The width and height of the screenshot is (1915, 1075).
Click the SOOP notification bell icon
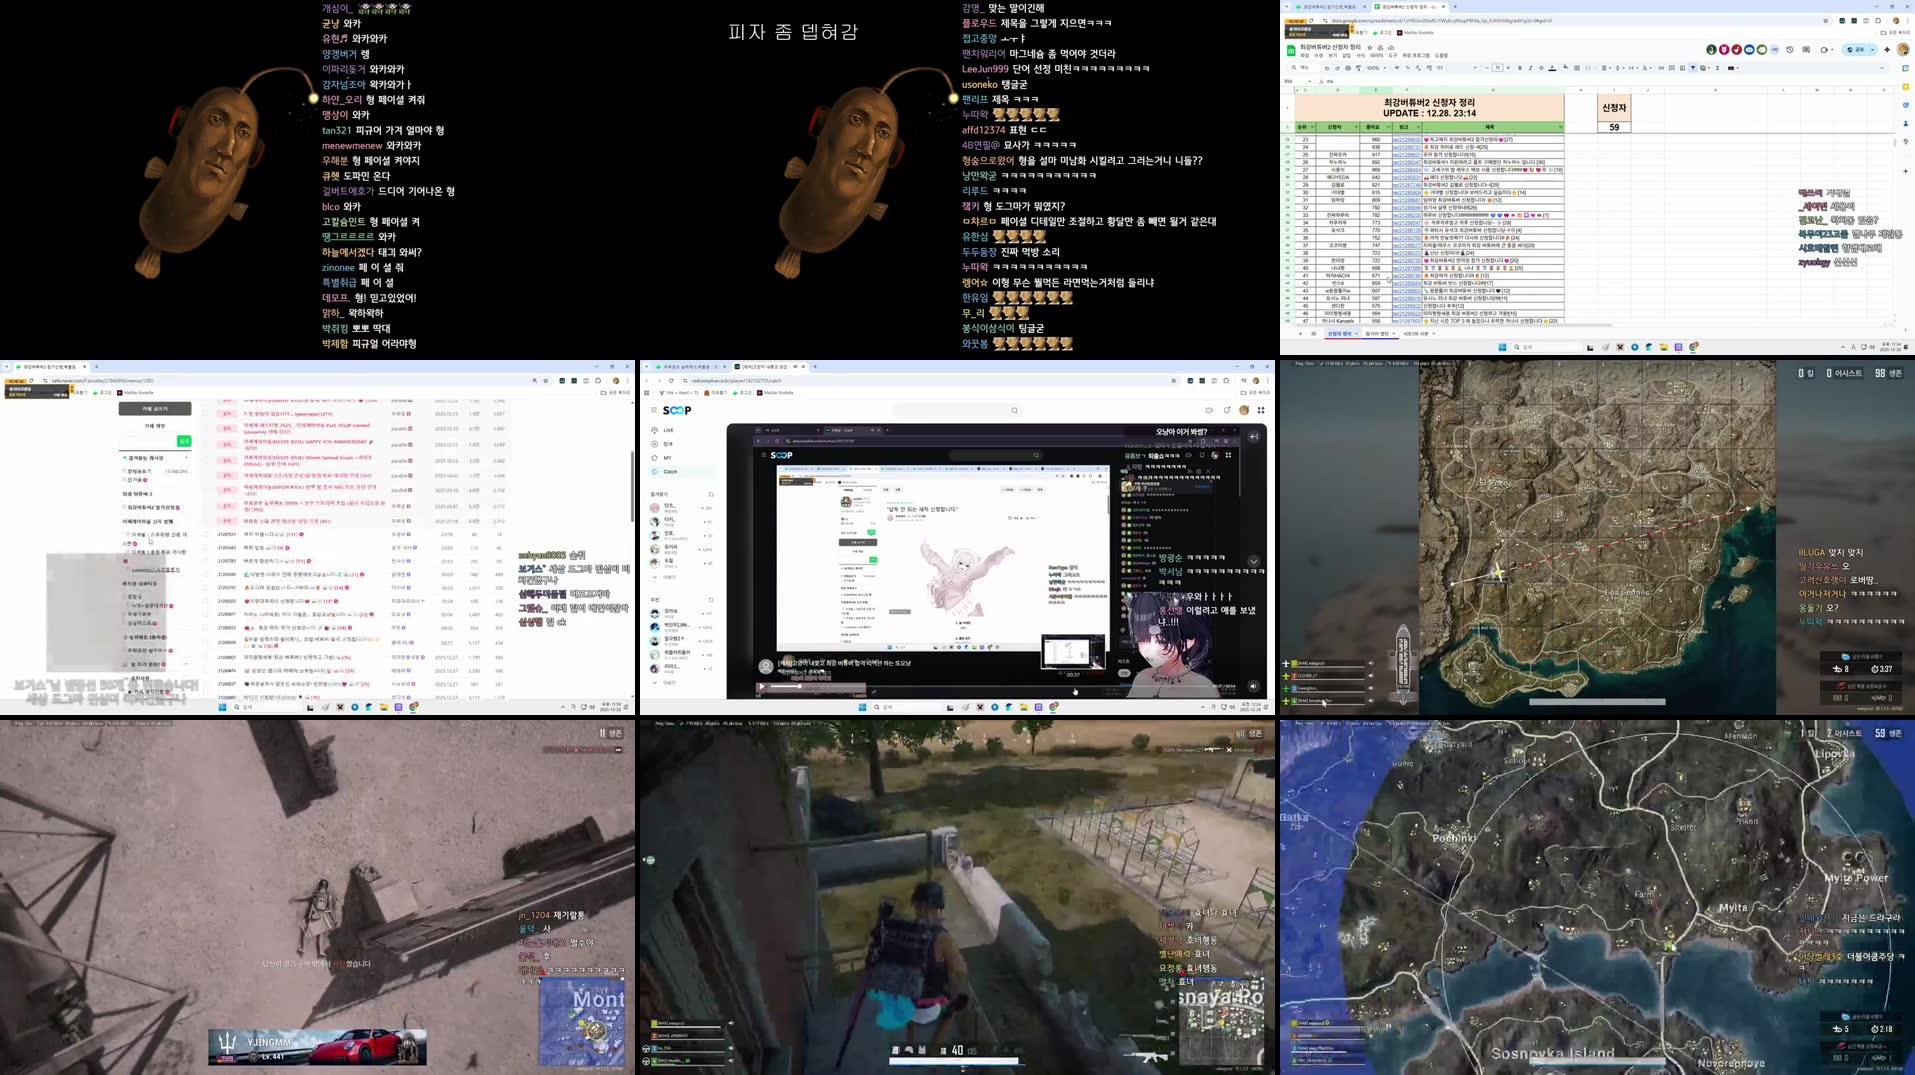pyautogui.click(x=1227, y=410)
